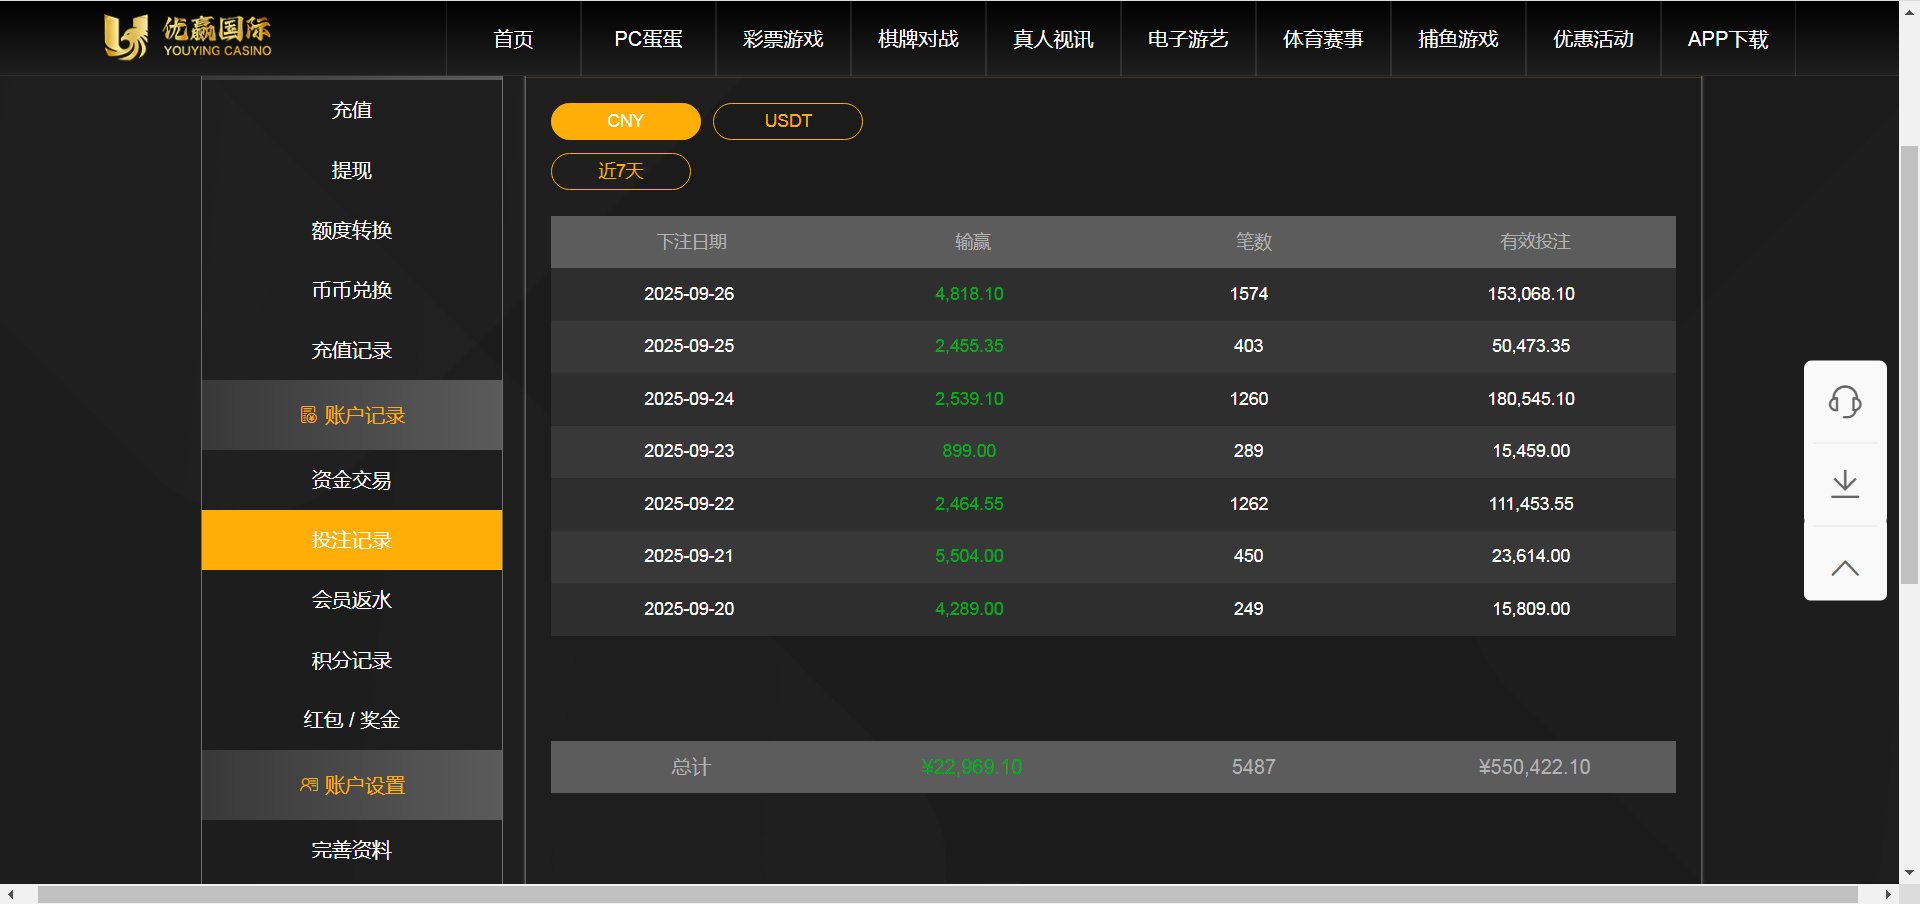Click the horizontal page scrollbar thumb
The width and height of the screenshot is (1920, 904).
tap(948, 894)
